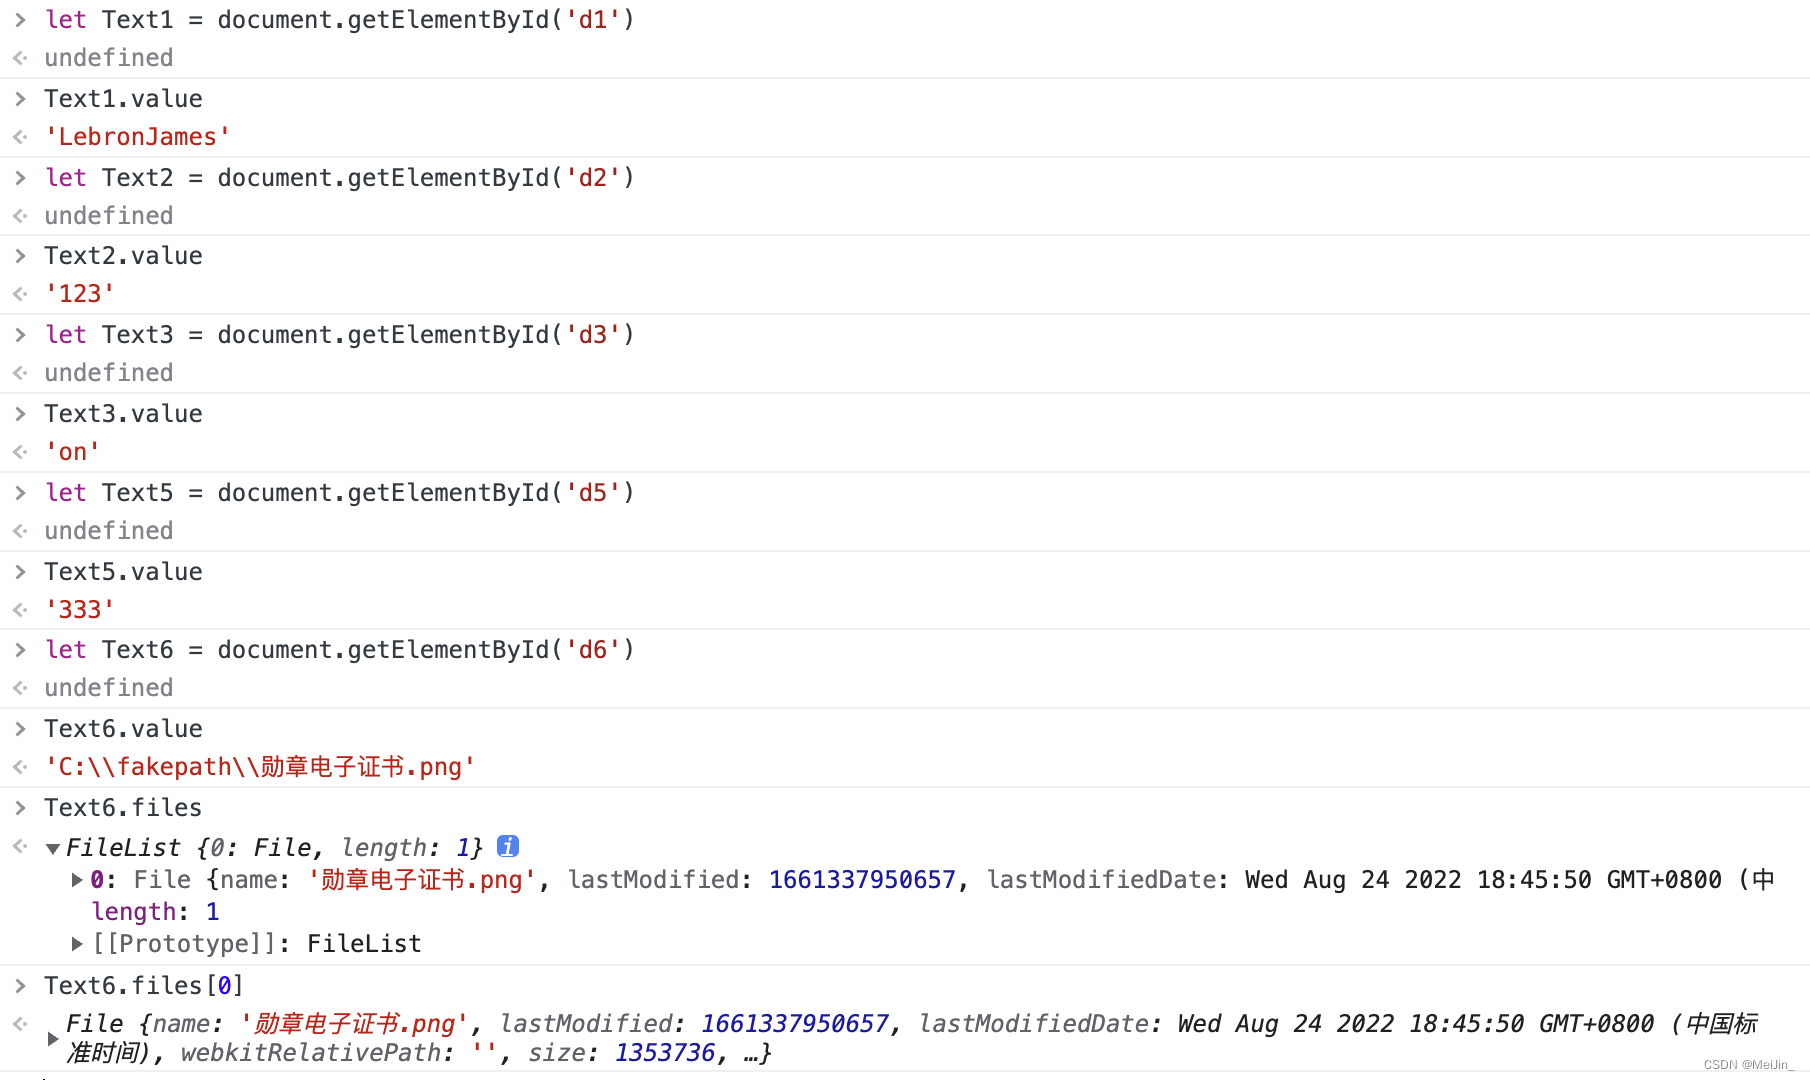The image size is (1810, 1080).
Task: Click the Text6.files input line
Action: [x=123, y=808]
